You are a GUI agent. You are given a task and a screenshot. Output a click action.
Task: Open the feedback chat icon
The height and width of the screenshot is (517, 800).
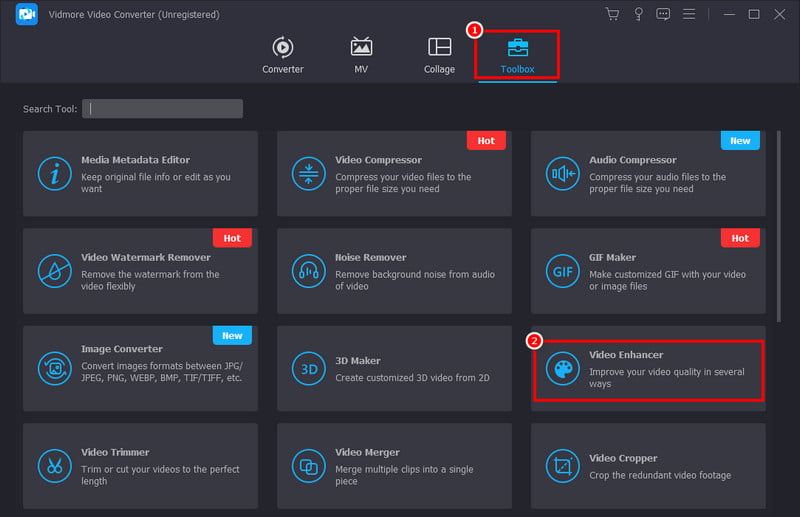coord(663,14)
